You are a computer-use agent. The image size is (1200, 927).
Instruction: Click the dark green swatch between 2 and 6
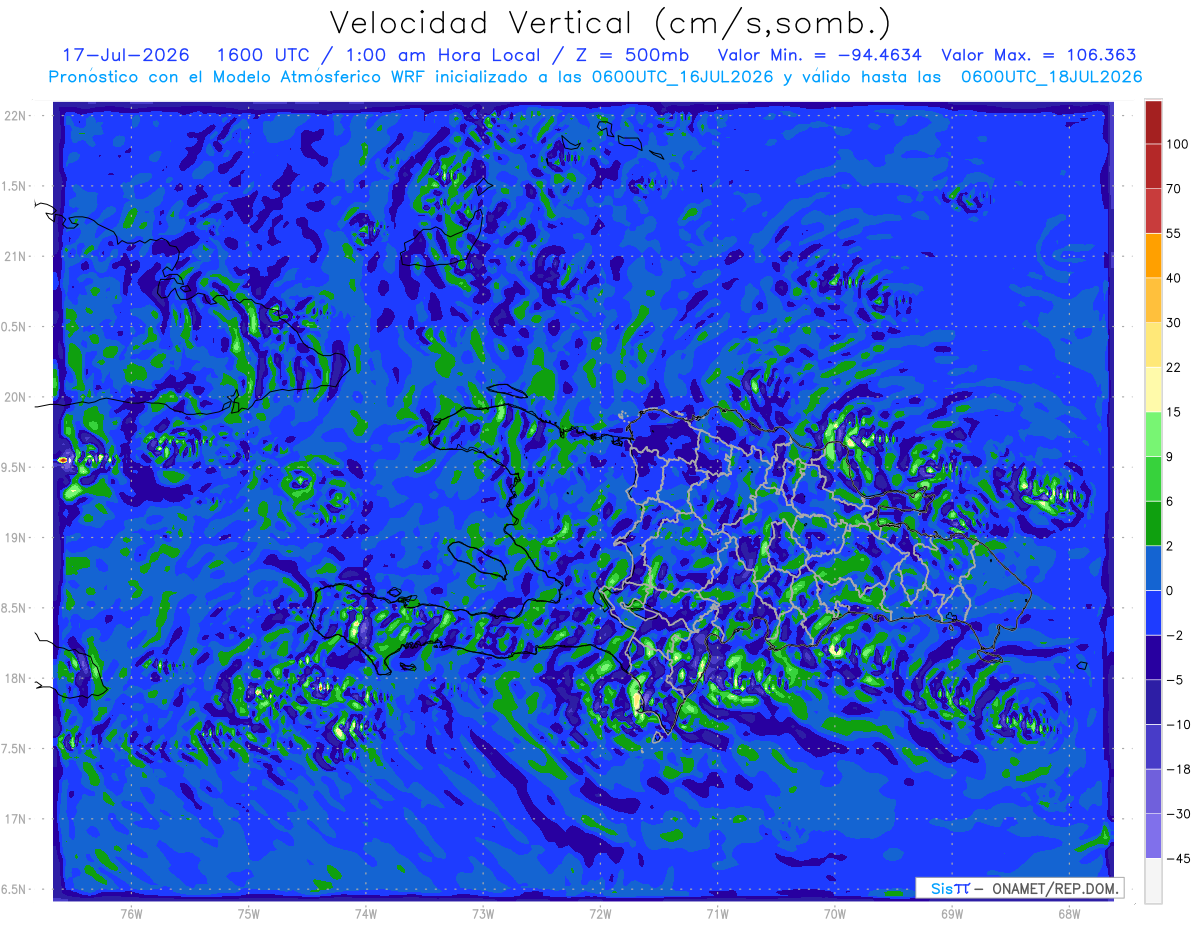pos(1153,523)
